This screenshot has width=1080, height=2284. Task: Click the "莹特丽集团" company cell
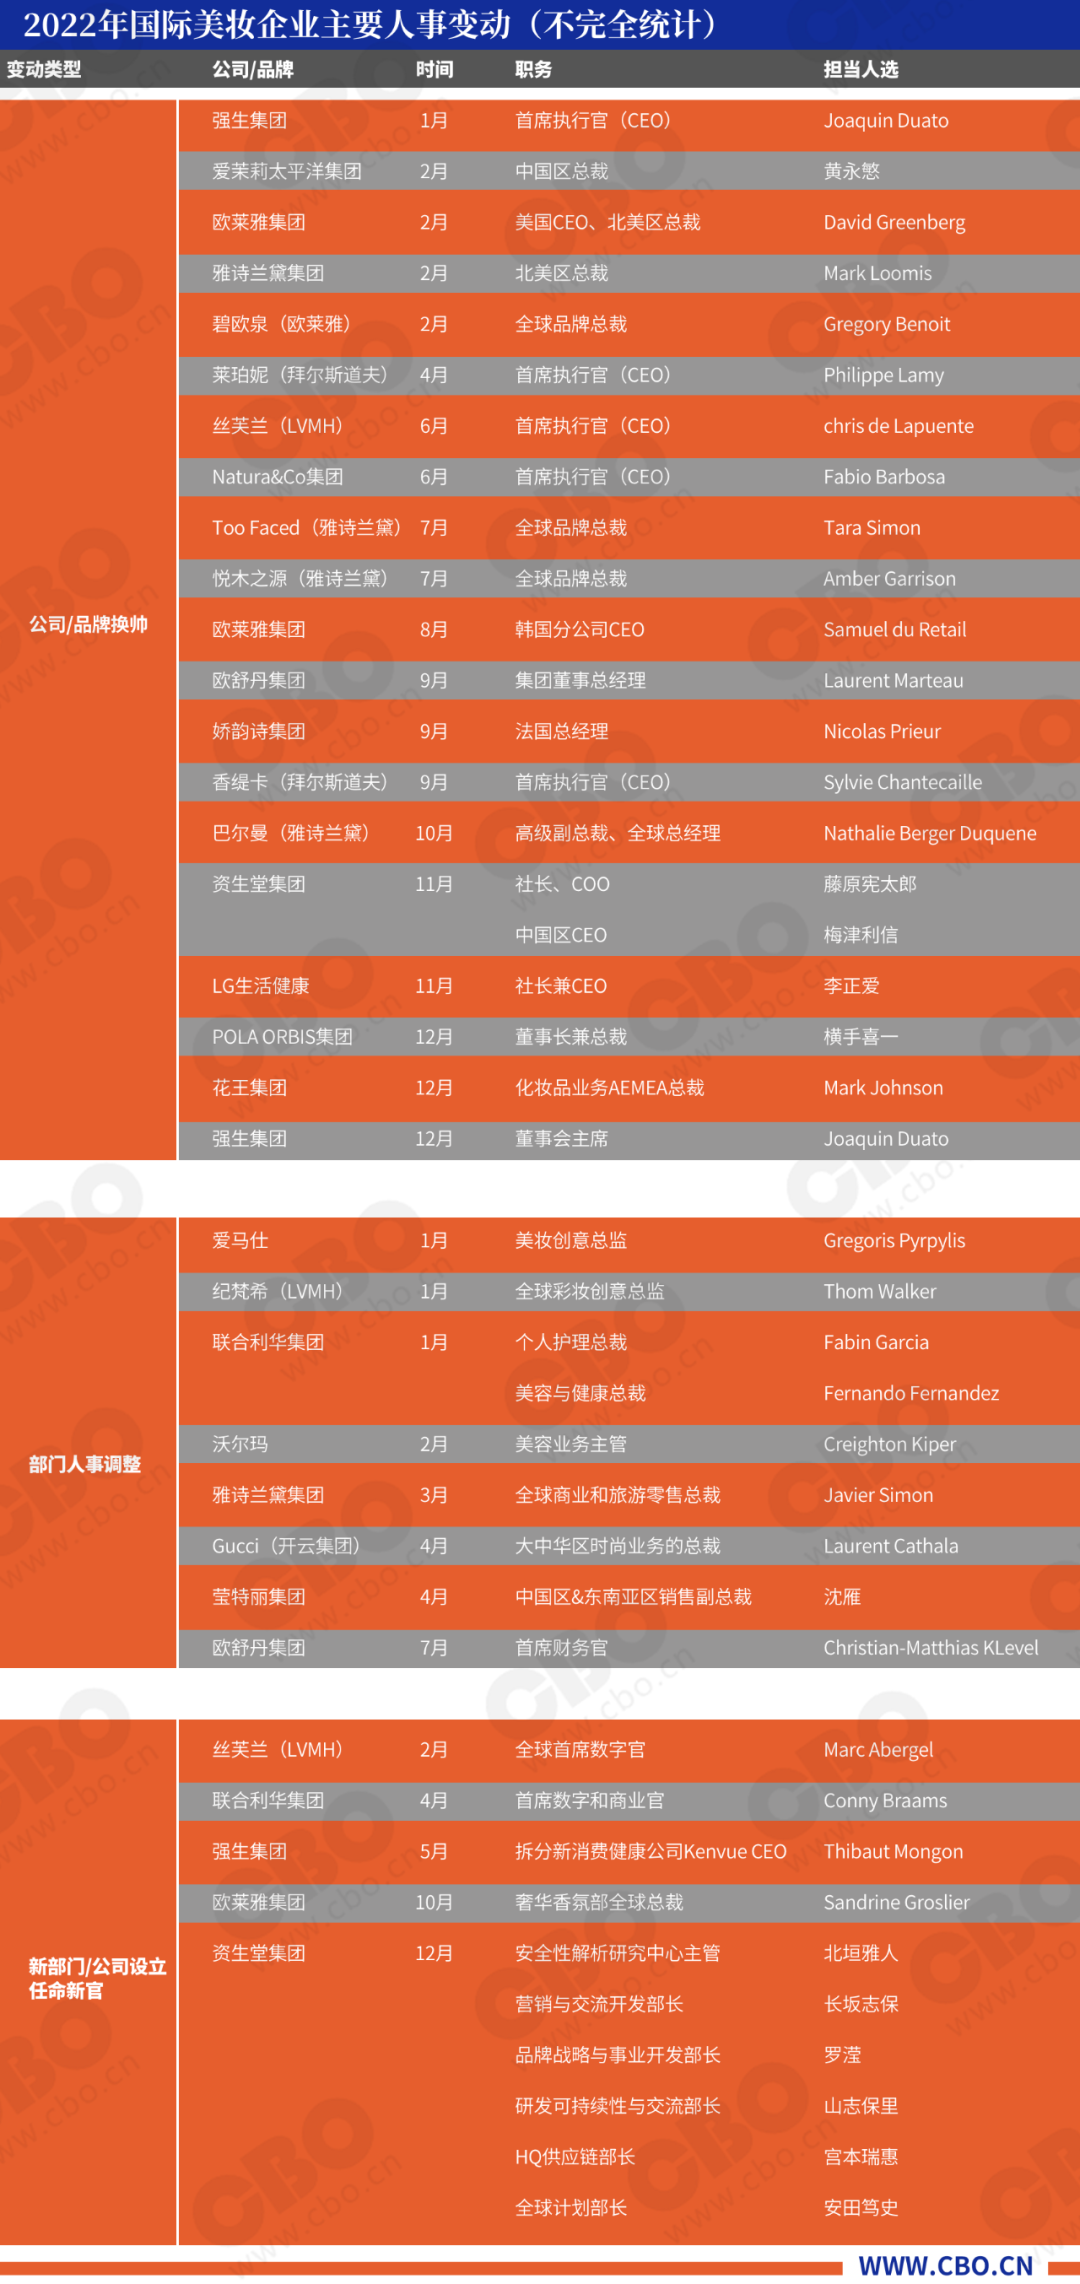(x=259, y=1597)
